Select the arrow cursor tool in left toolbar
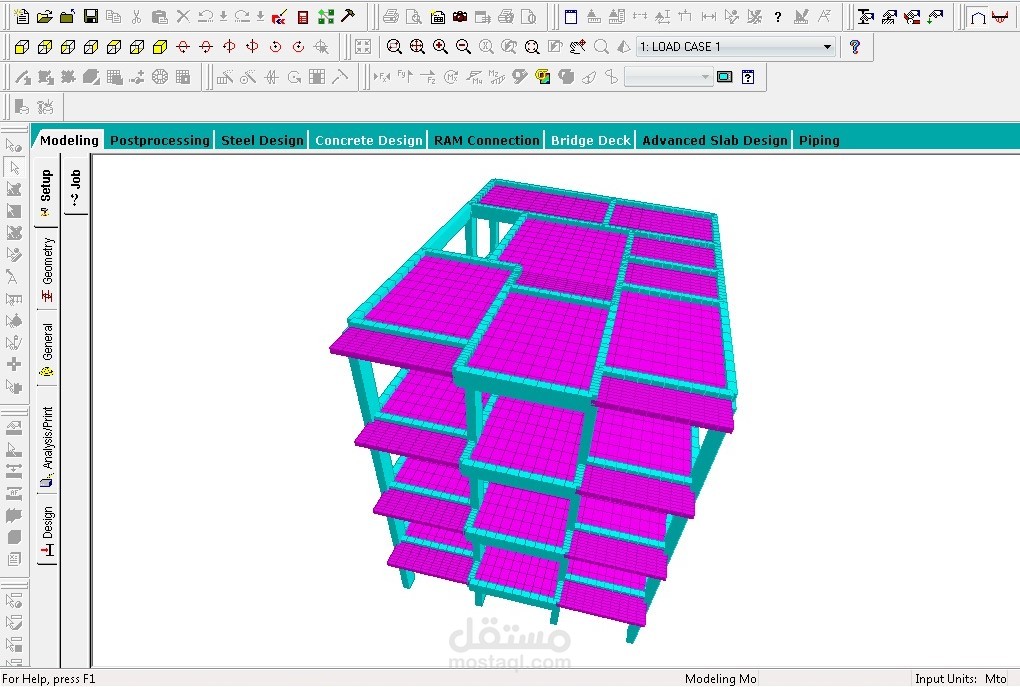This screenshot has width=1020, height=687. [14, 167]
